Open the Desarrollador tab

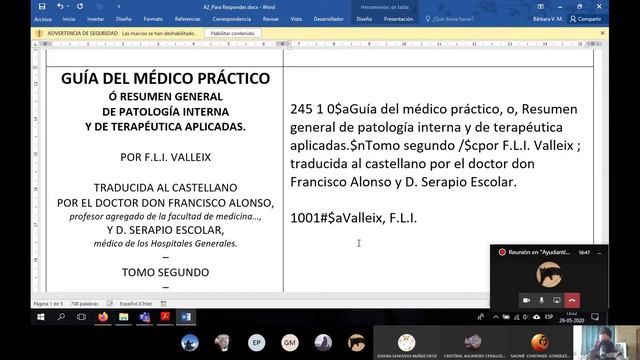pyautogui.click(x=329, y=19)
